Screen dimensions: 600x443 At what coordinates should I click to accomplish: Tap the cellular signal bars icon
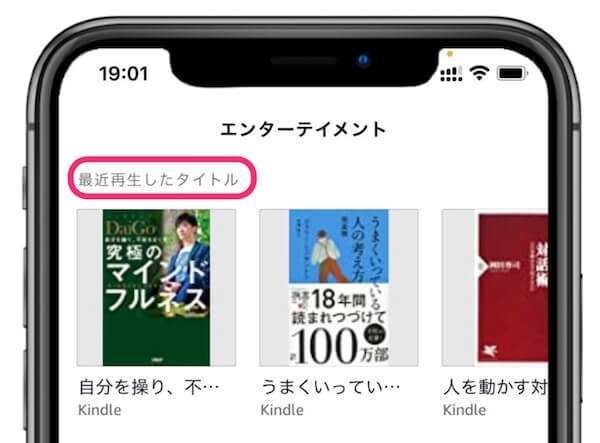(451, 73)
